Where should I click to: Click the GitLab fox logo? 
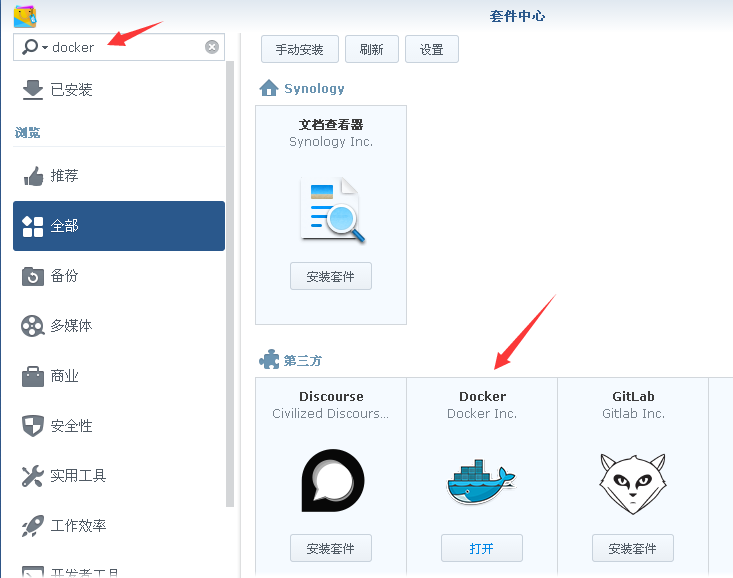[x=633, y=484]
